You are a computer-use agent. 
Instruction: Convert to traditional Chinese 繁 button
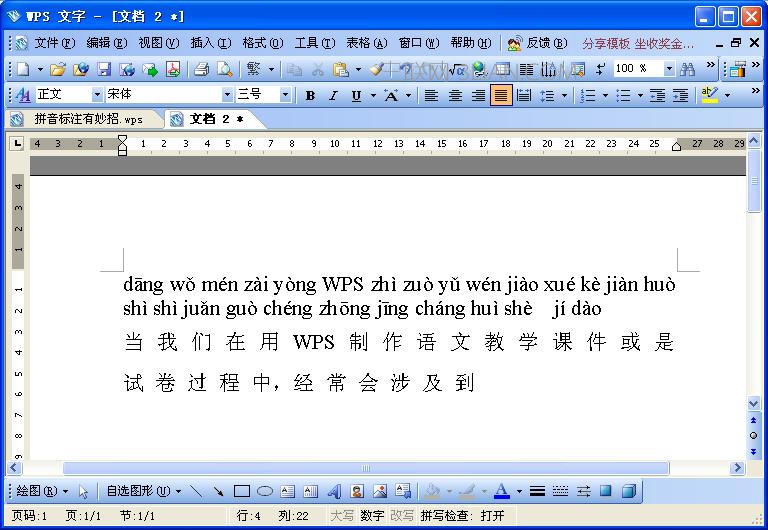click(x=254, y=69)
